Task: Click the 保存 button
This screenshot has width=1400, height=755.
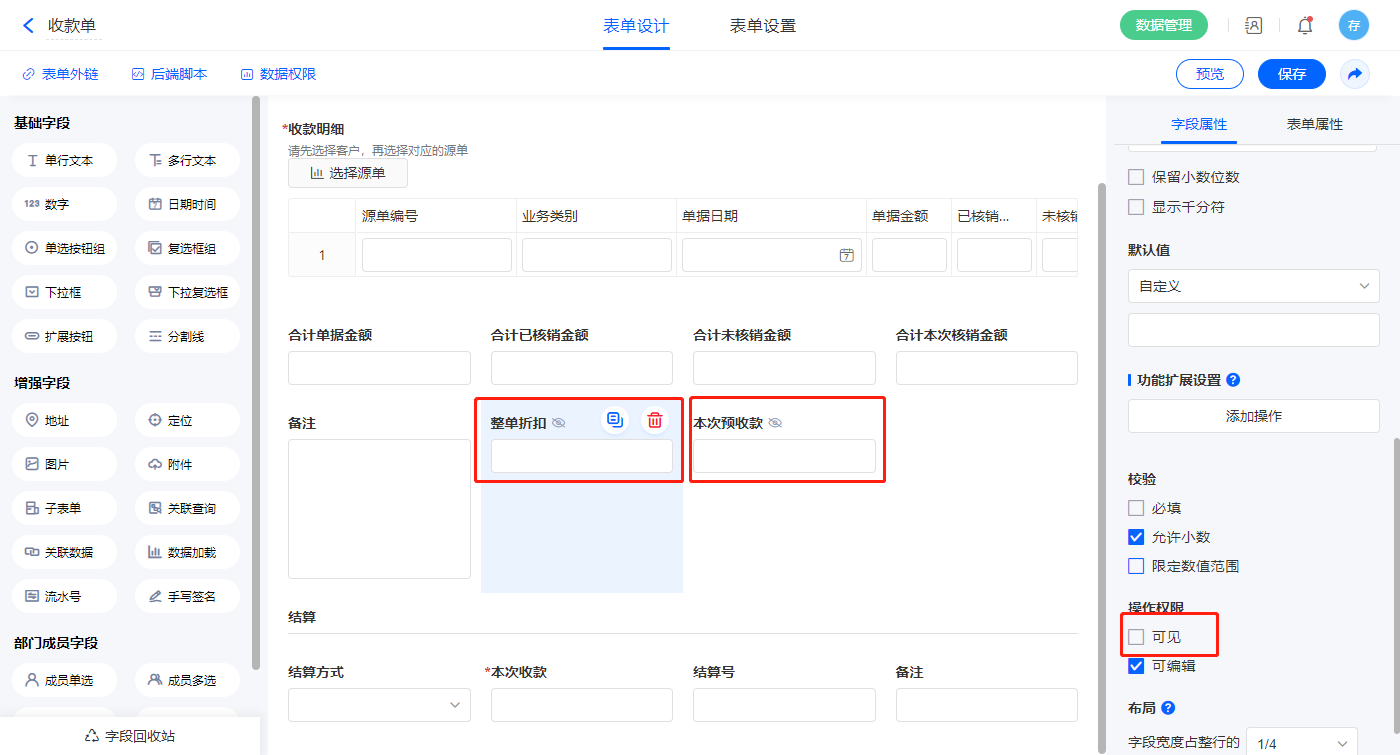Action: [1291, 74]
